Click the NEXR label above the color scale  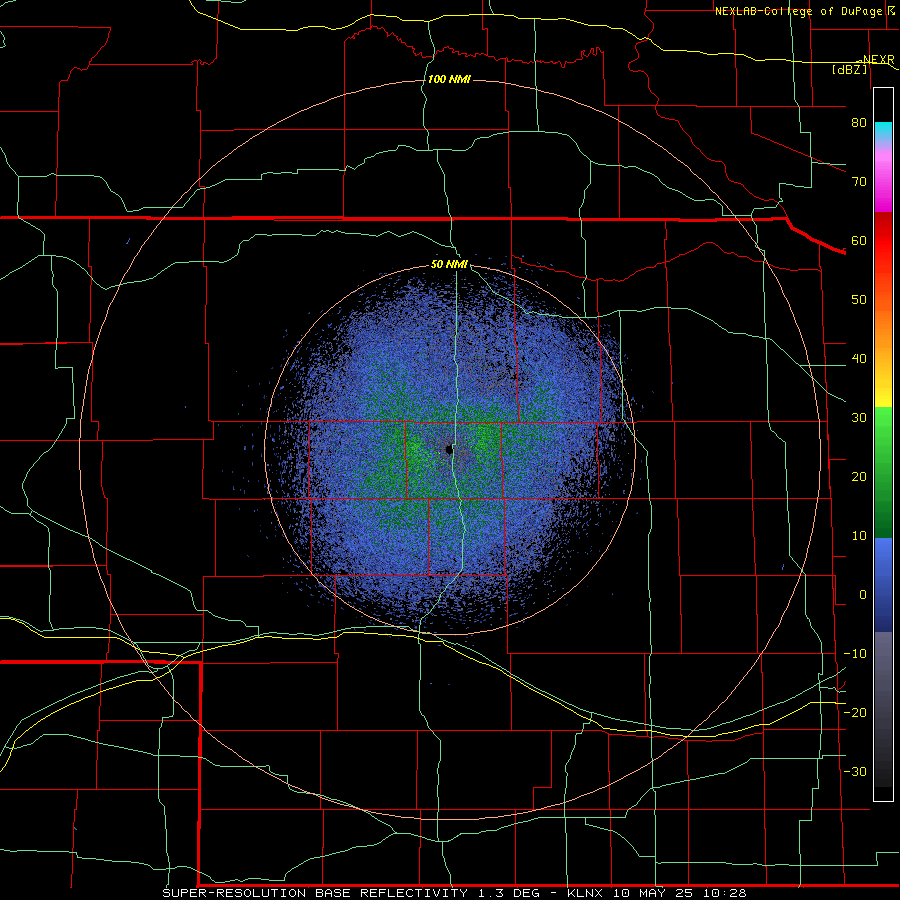878,60
